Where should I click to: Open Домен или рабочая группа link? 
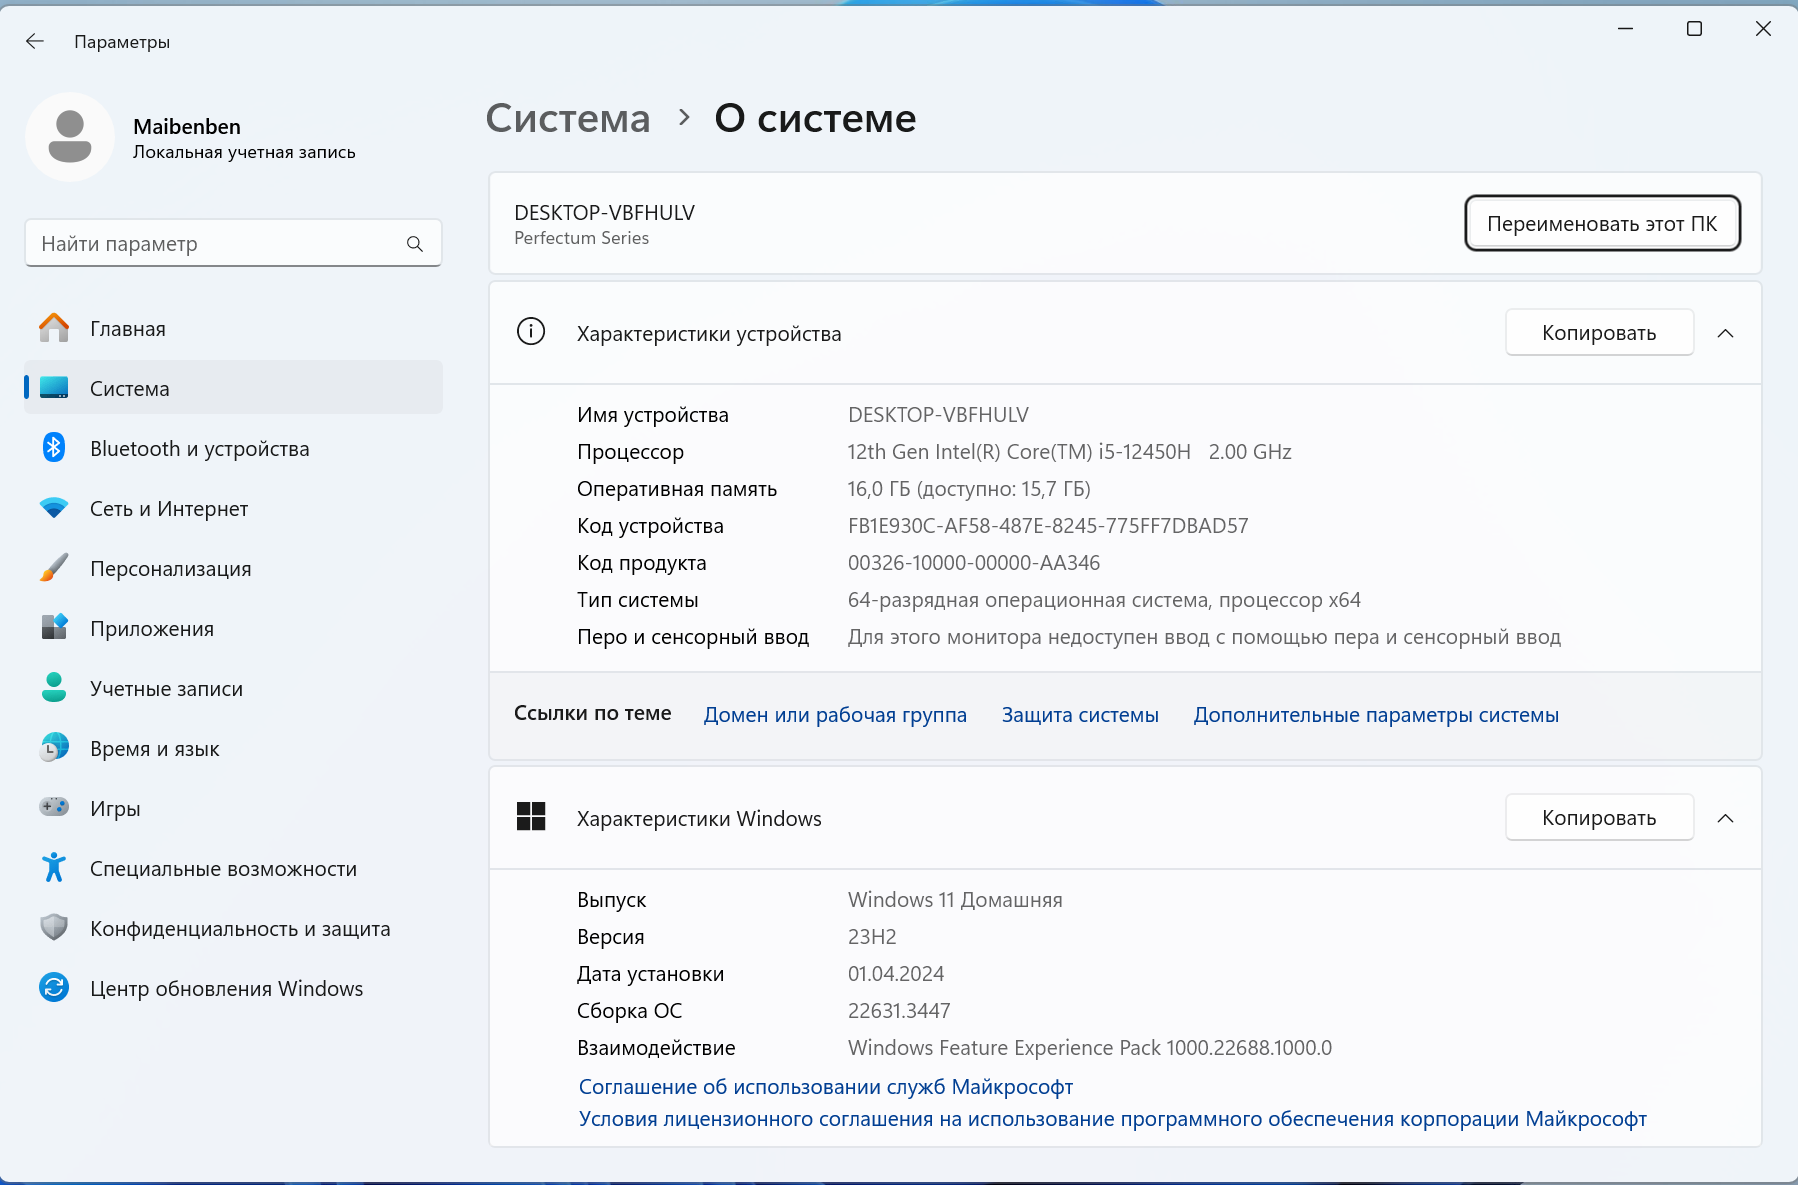pos(835,715)
